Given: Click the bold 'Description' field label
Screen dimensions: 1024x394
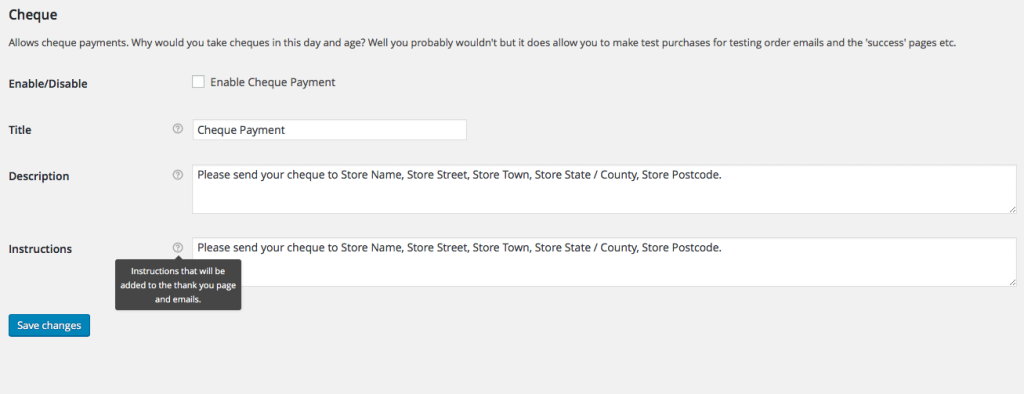Looking at the screenshot, I should click(x=39, y=176).
